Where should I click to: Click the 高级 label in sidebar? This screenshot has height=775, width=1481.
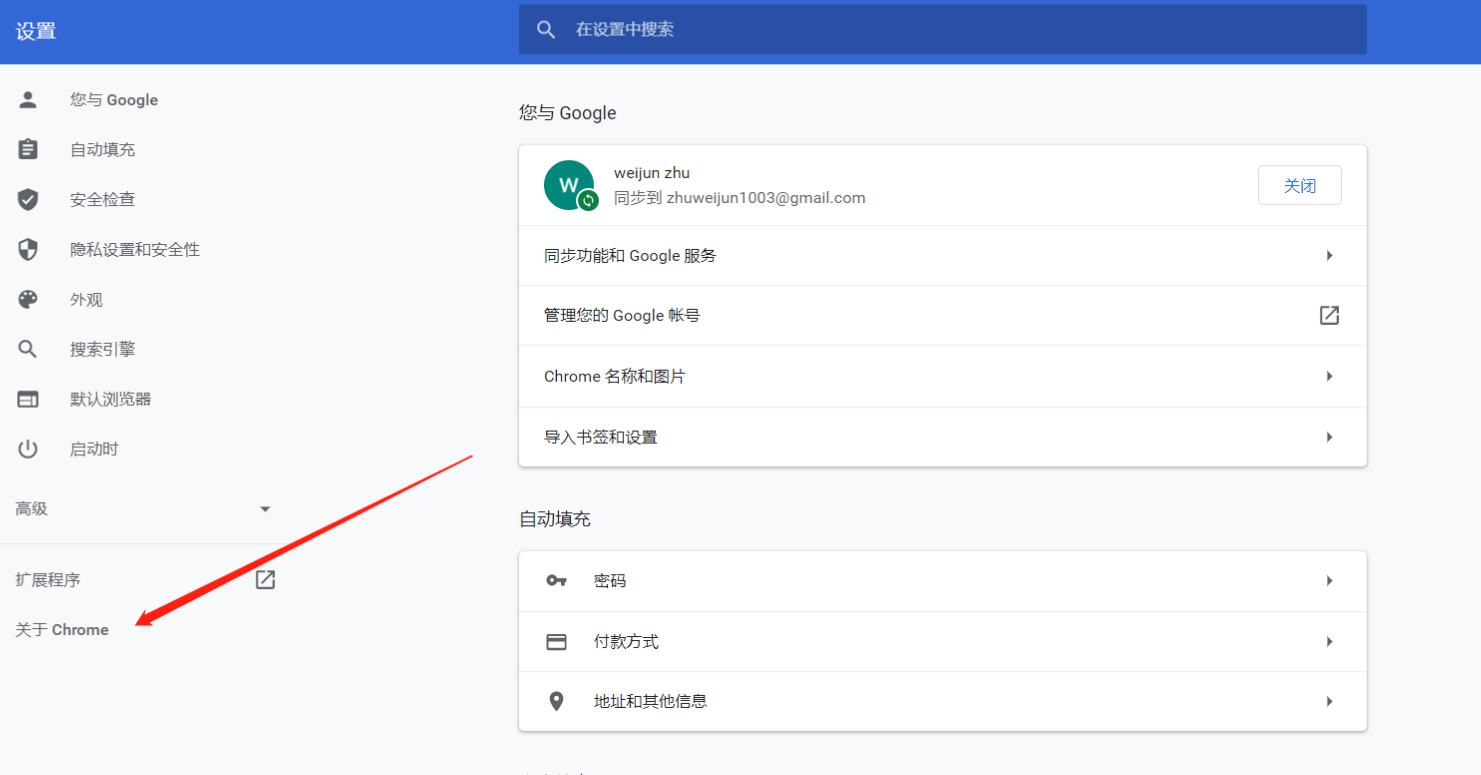[31, 509]
